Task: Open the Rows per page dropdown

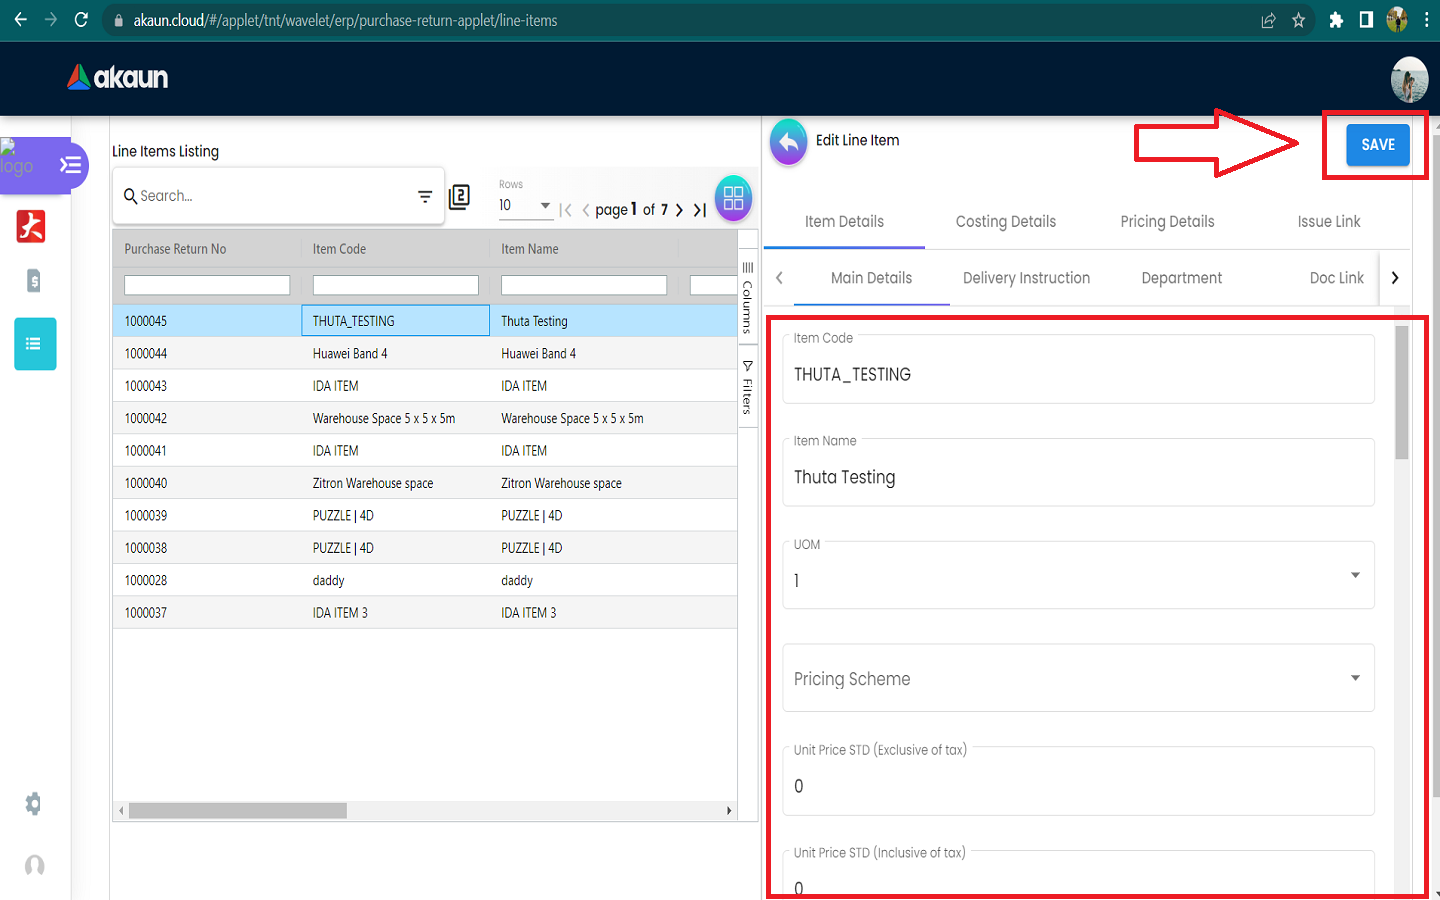Action: 526,205
